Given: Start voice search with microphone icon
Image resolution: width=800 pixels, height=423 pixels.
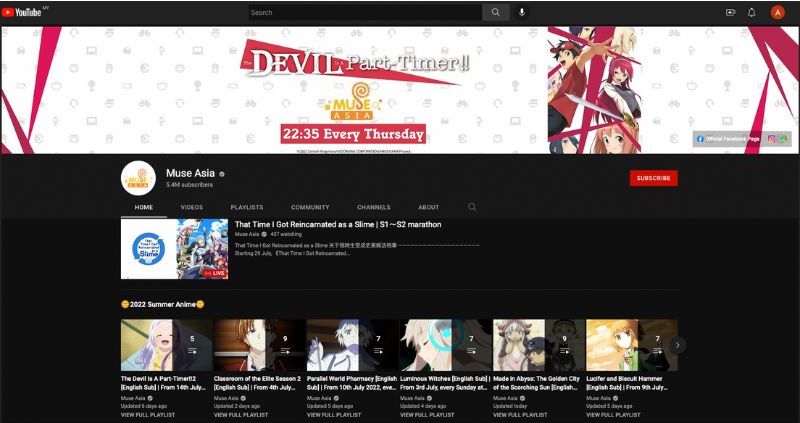Looking at the screenshot, I should point(521,12).
